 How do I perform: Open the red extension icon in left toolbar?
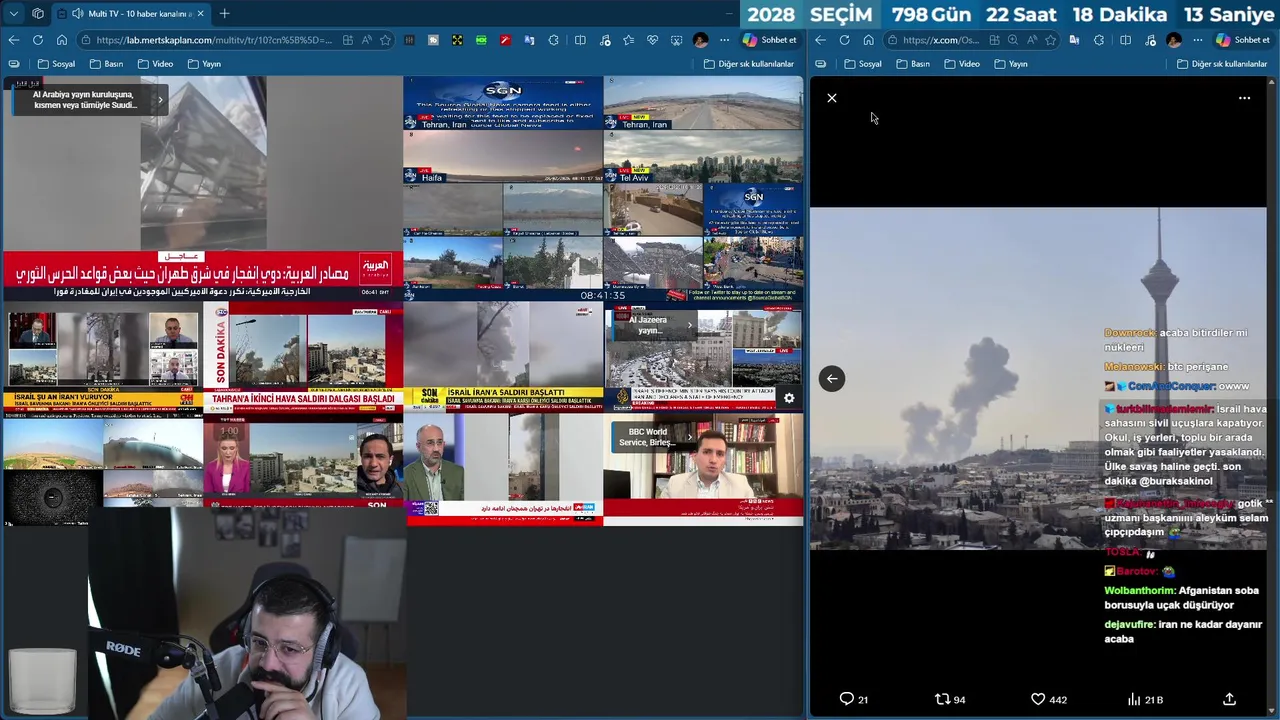[505, 40]
